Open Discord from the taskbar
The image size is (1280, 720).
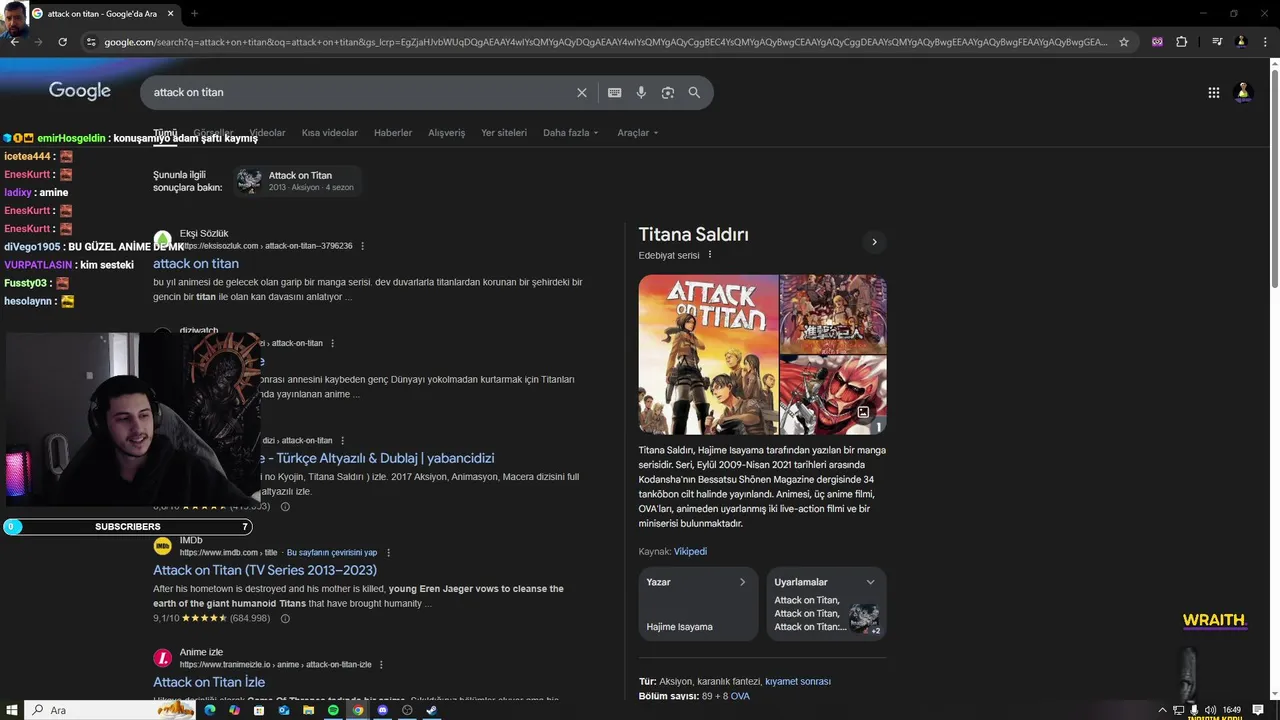[382, 710]
